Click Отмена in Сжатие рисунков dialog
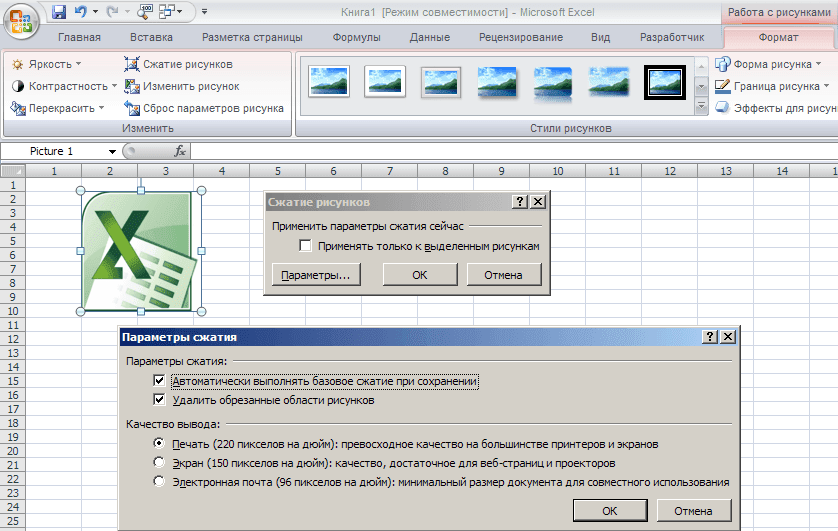Viewport: 838px width, 531px height. 503,275
